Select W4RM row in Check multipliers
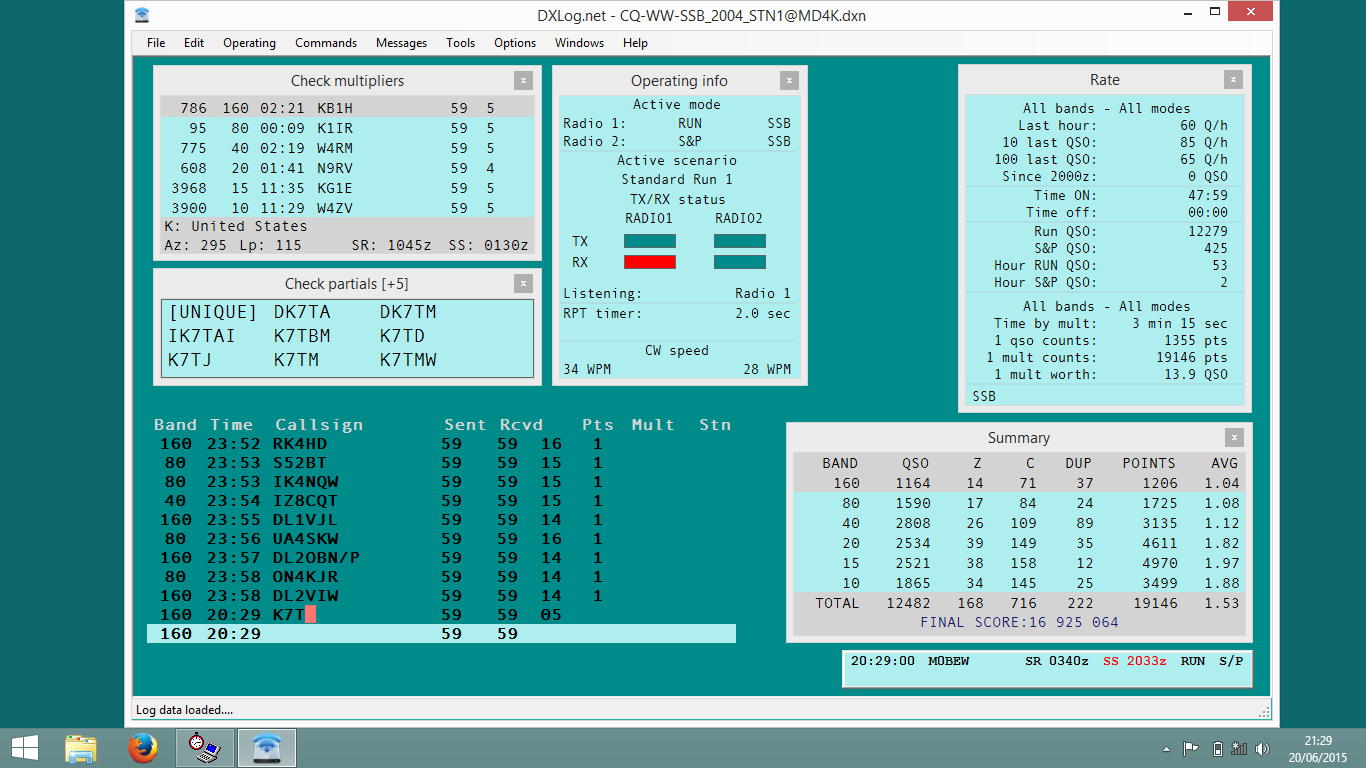1366x768 pixels. pos(347,148)
